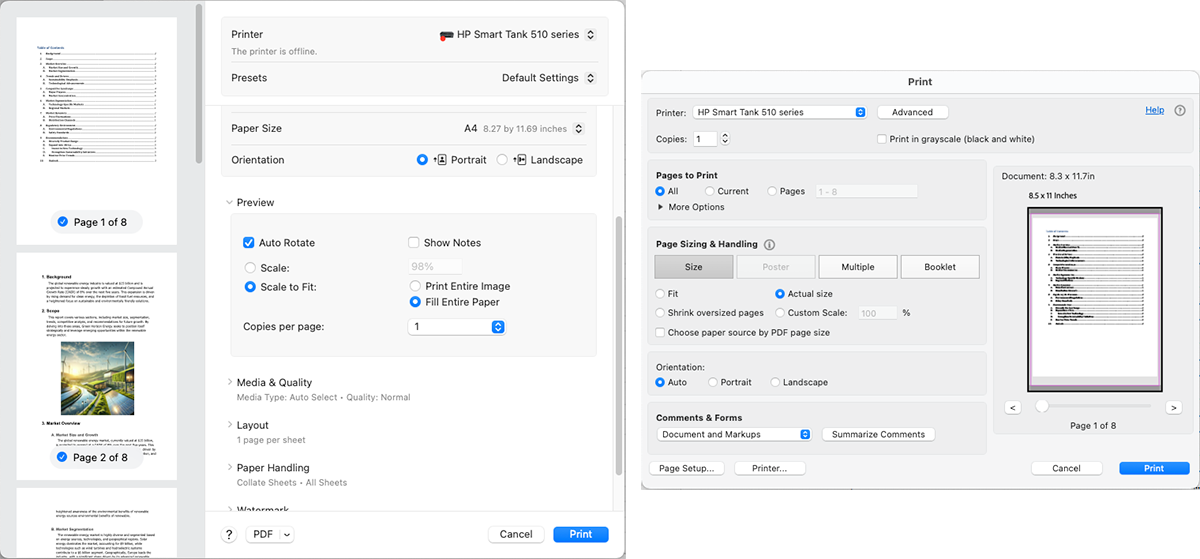Click the question mark icon next to Help link
Image resolution: width=1200 pixels, height=559 pixels.
click(x=1180, y=111)
